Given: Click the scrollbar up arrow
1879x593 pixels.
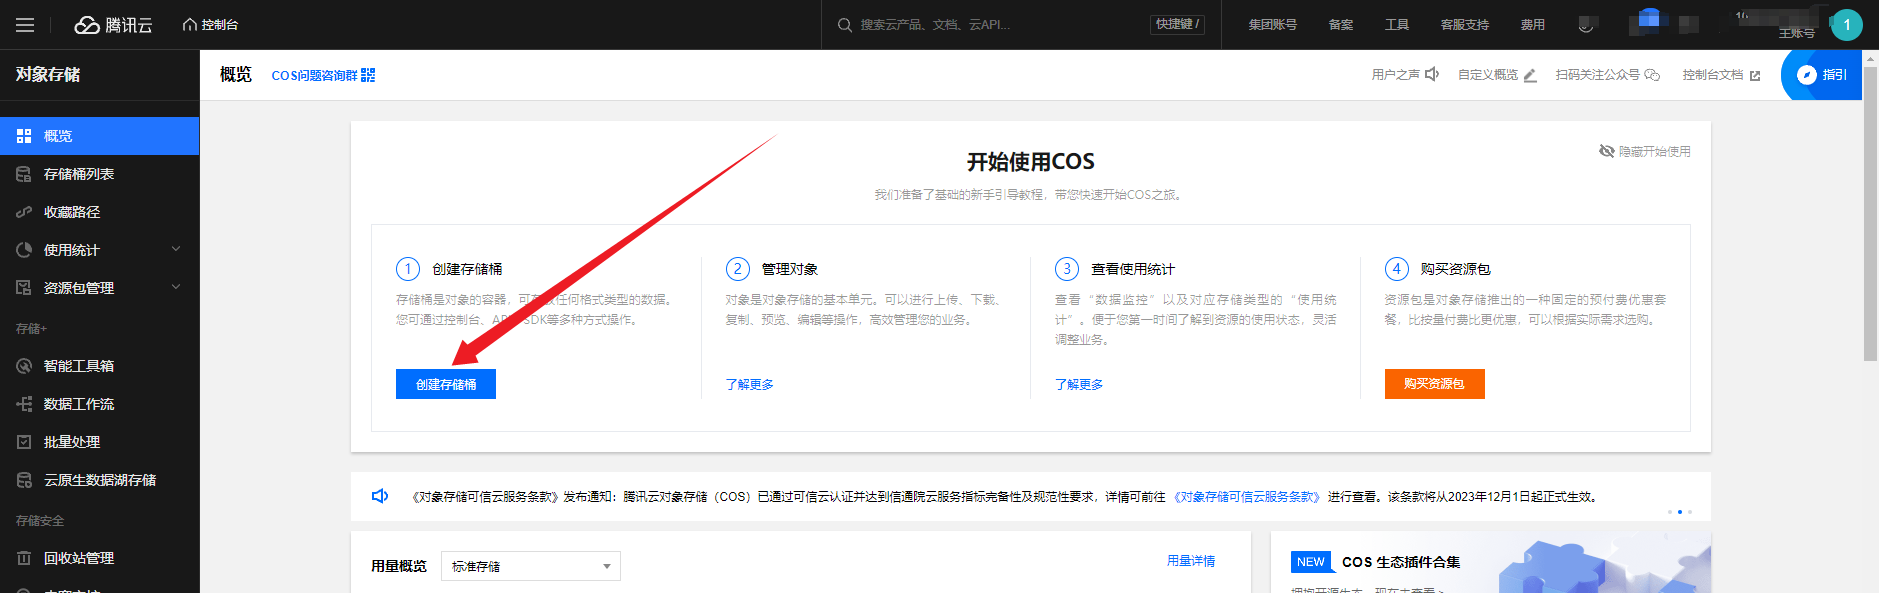Looking at the screenshot, I should 1870,58.
